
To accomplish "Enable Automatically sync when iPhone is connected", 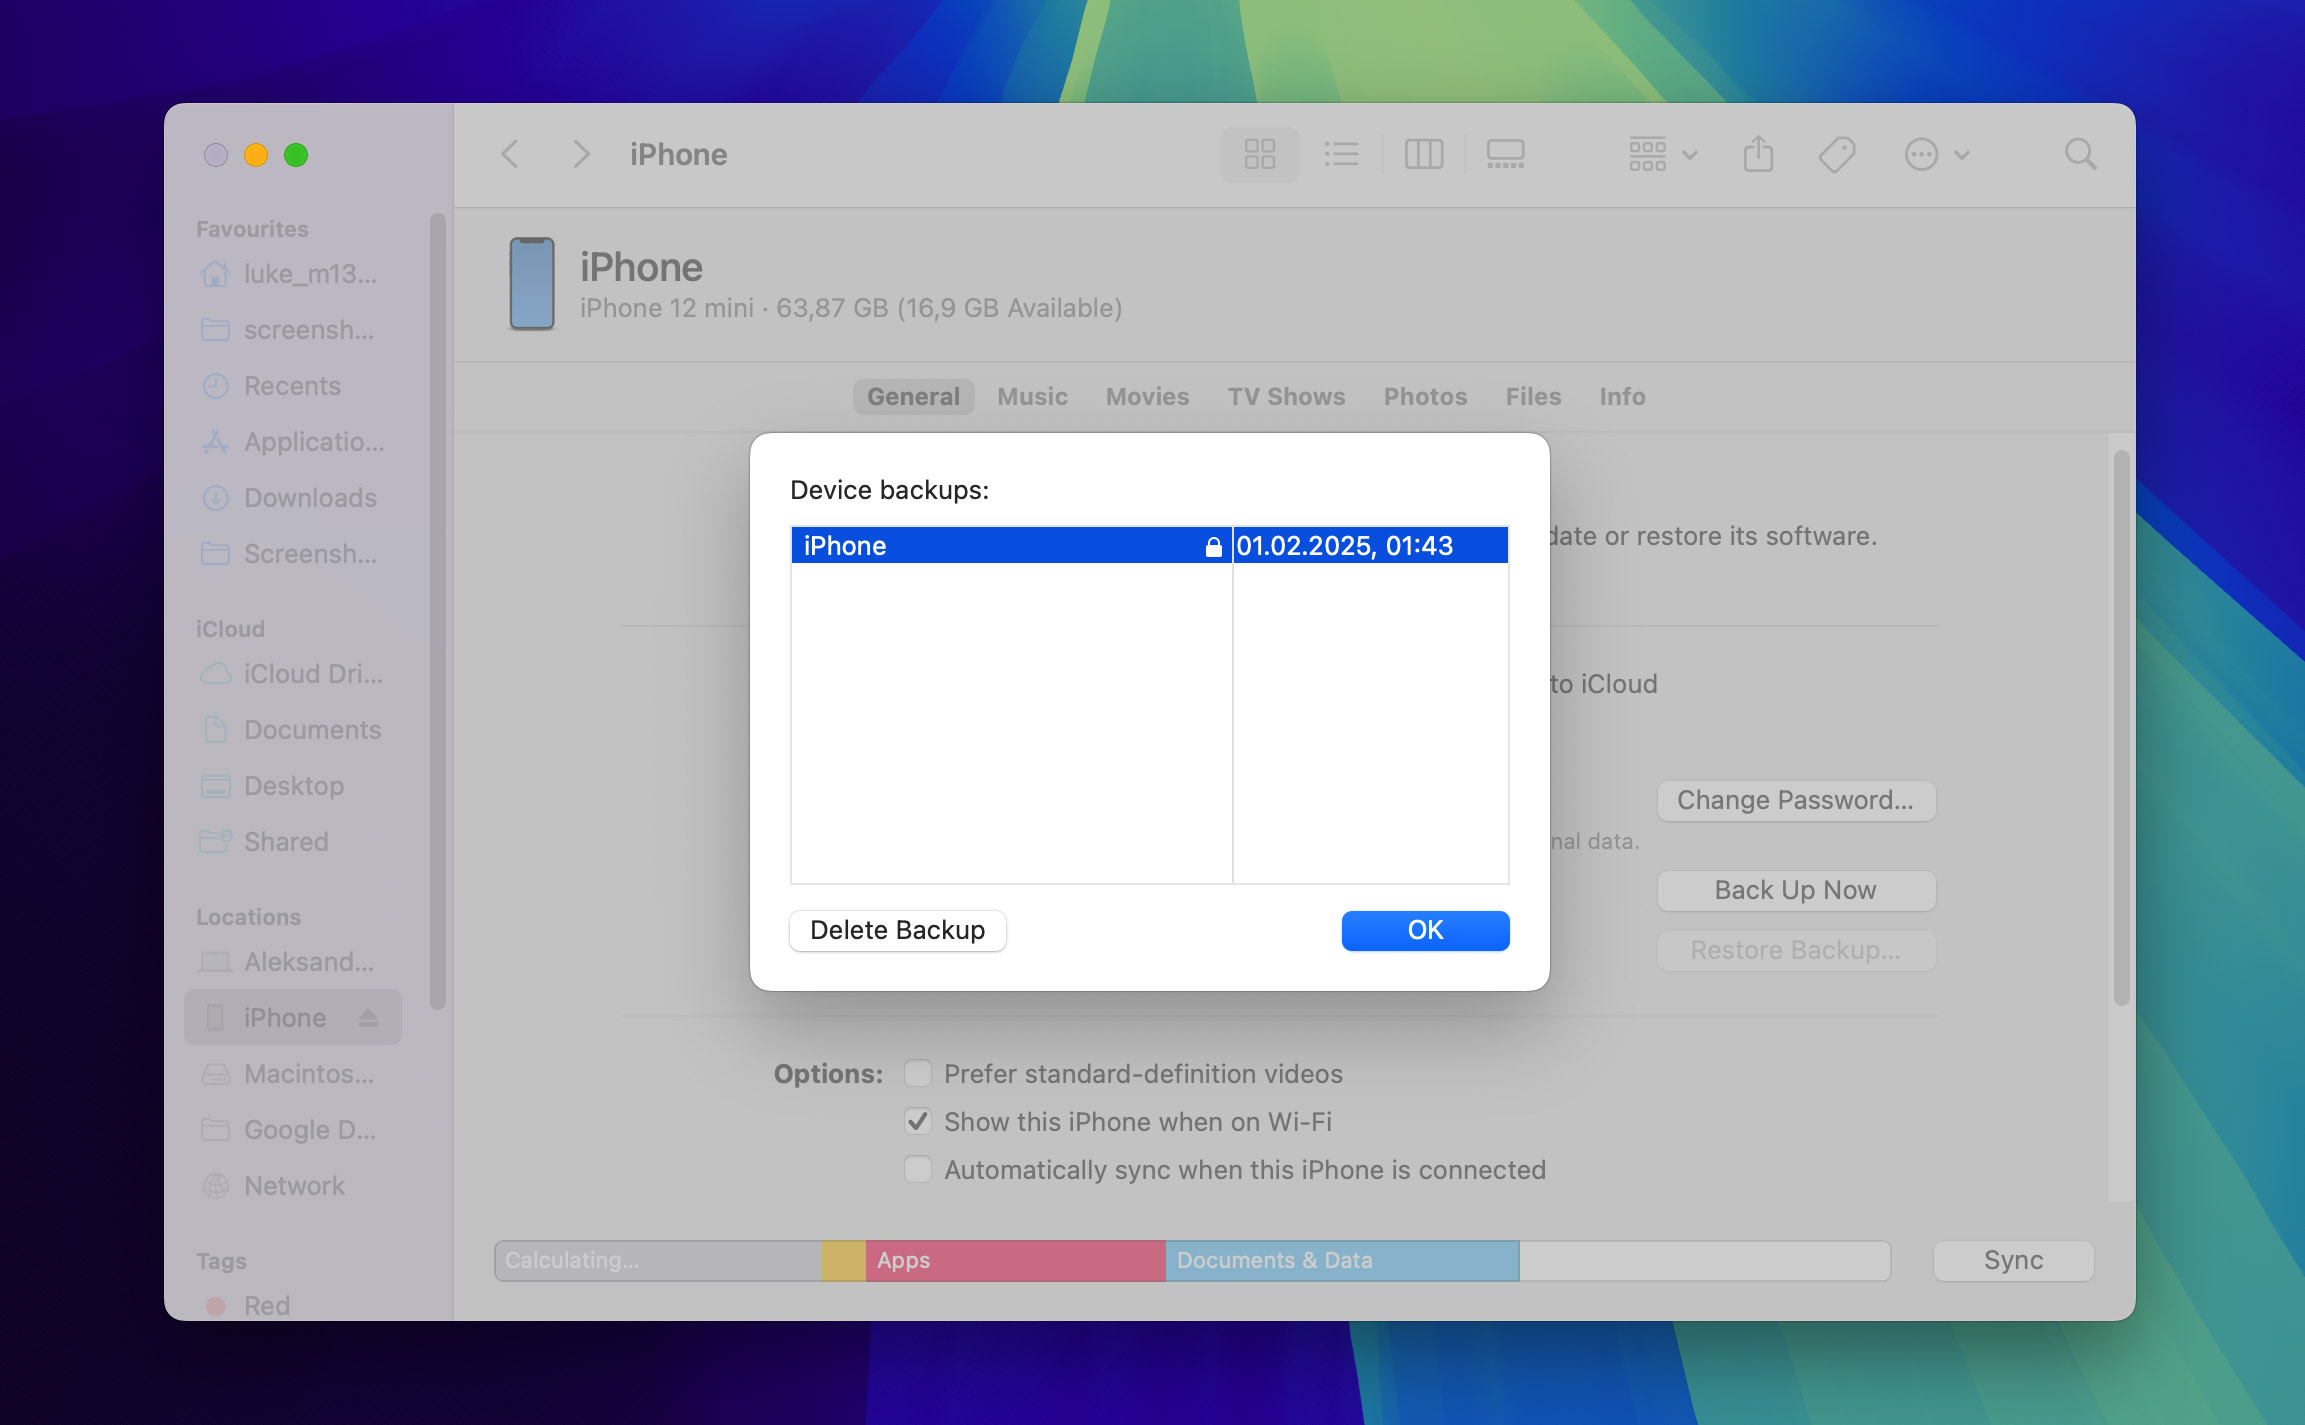I will (918, 1170).
